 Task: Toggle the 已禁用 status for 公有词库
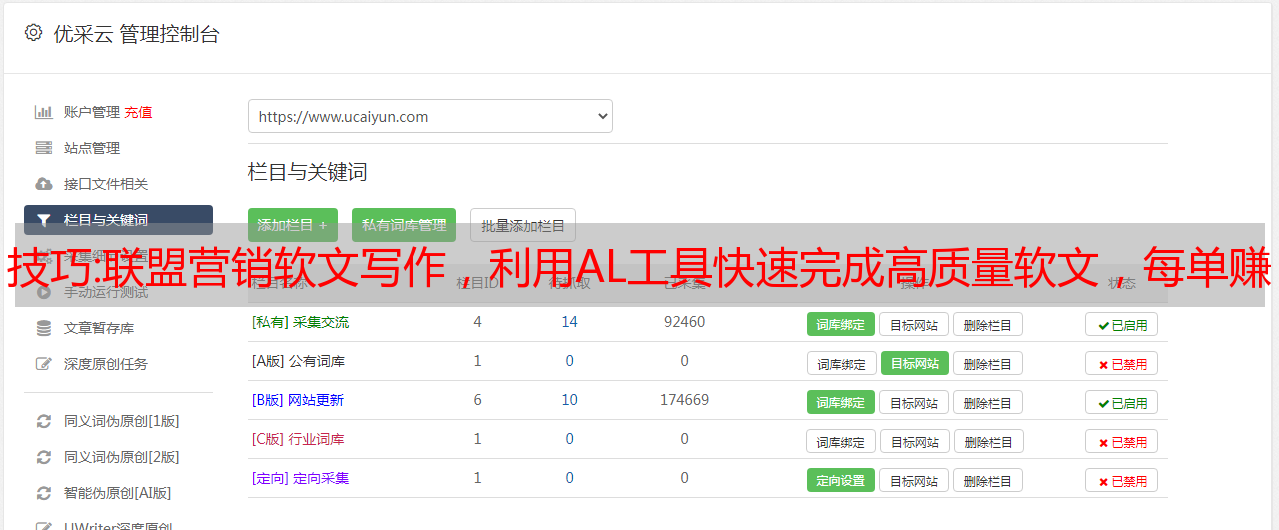[1122, 363]
